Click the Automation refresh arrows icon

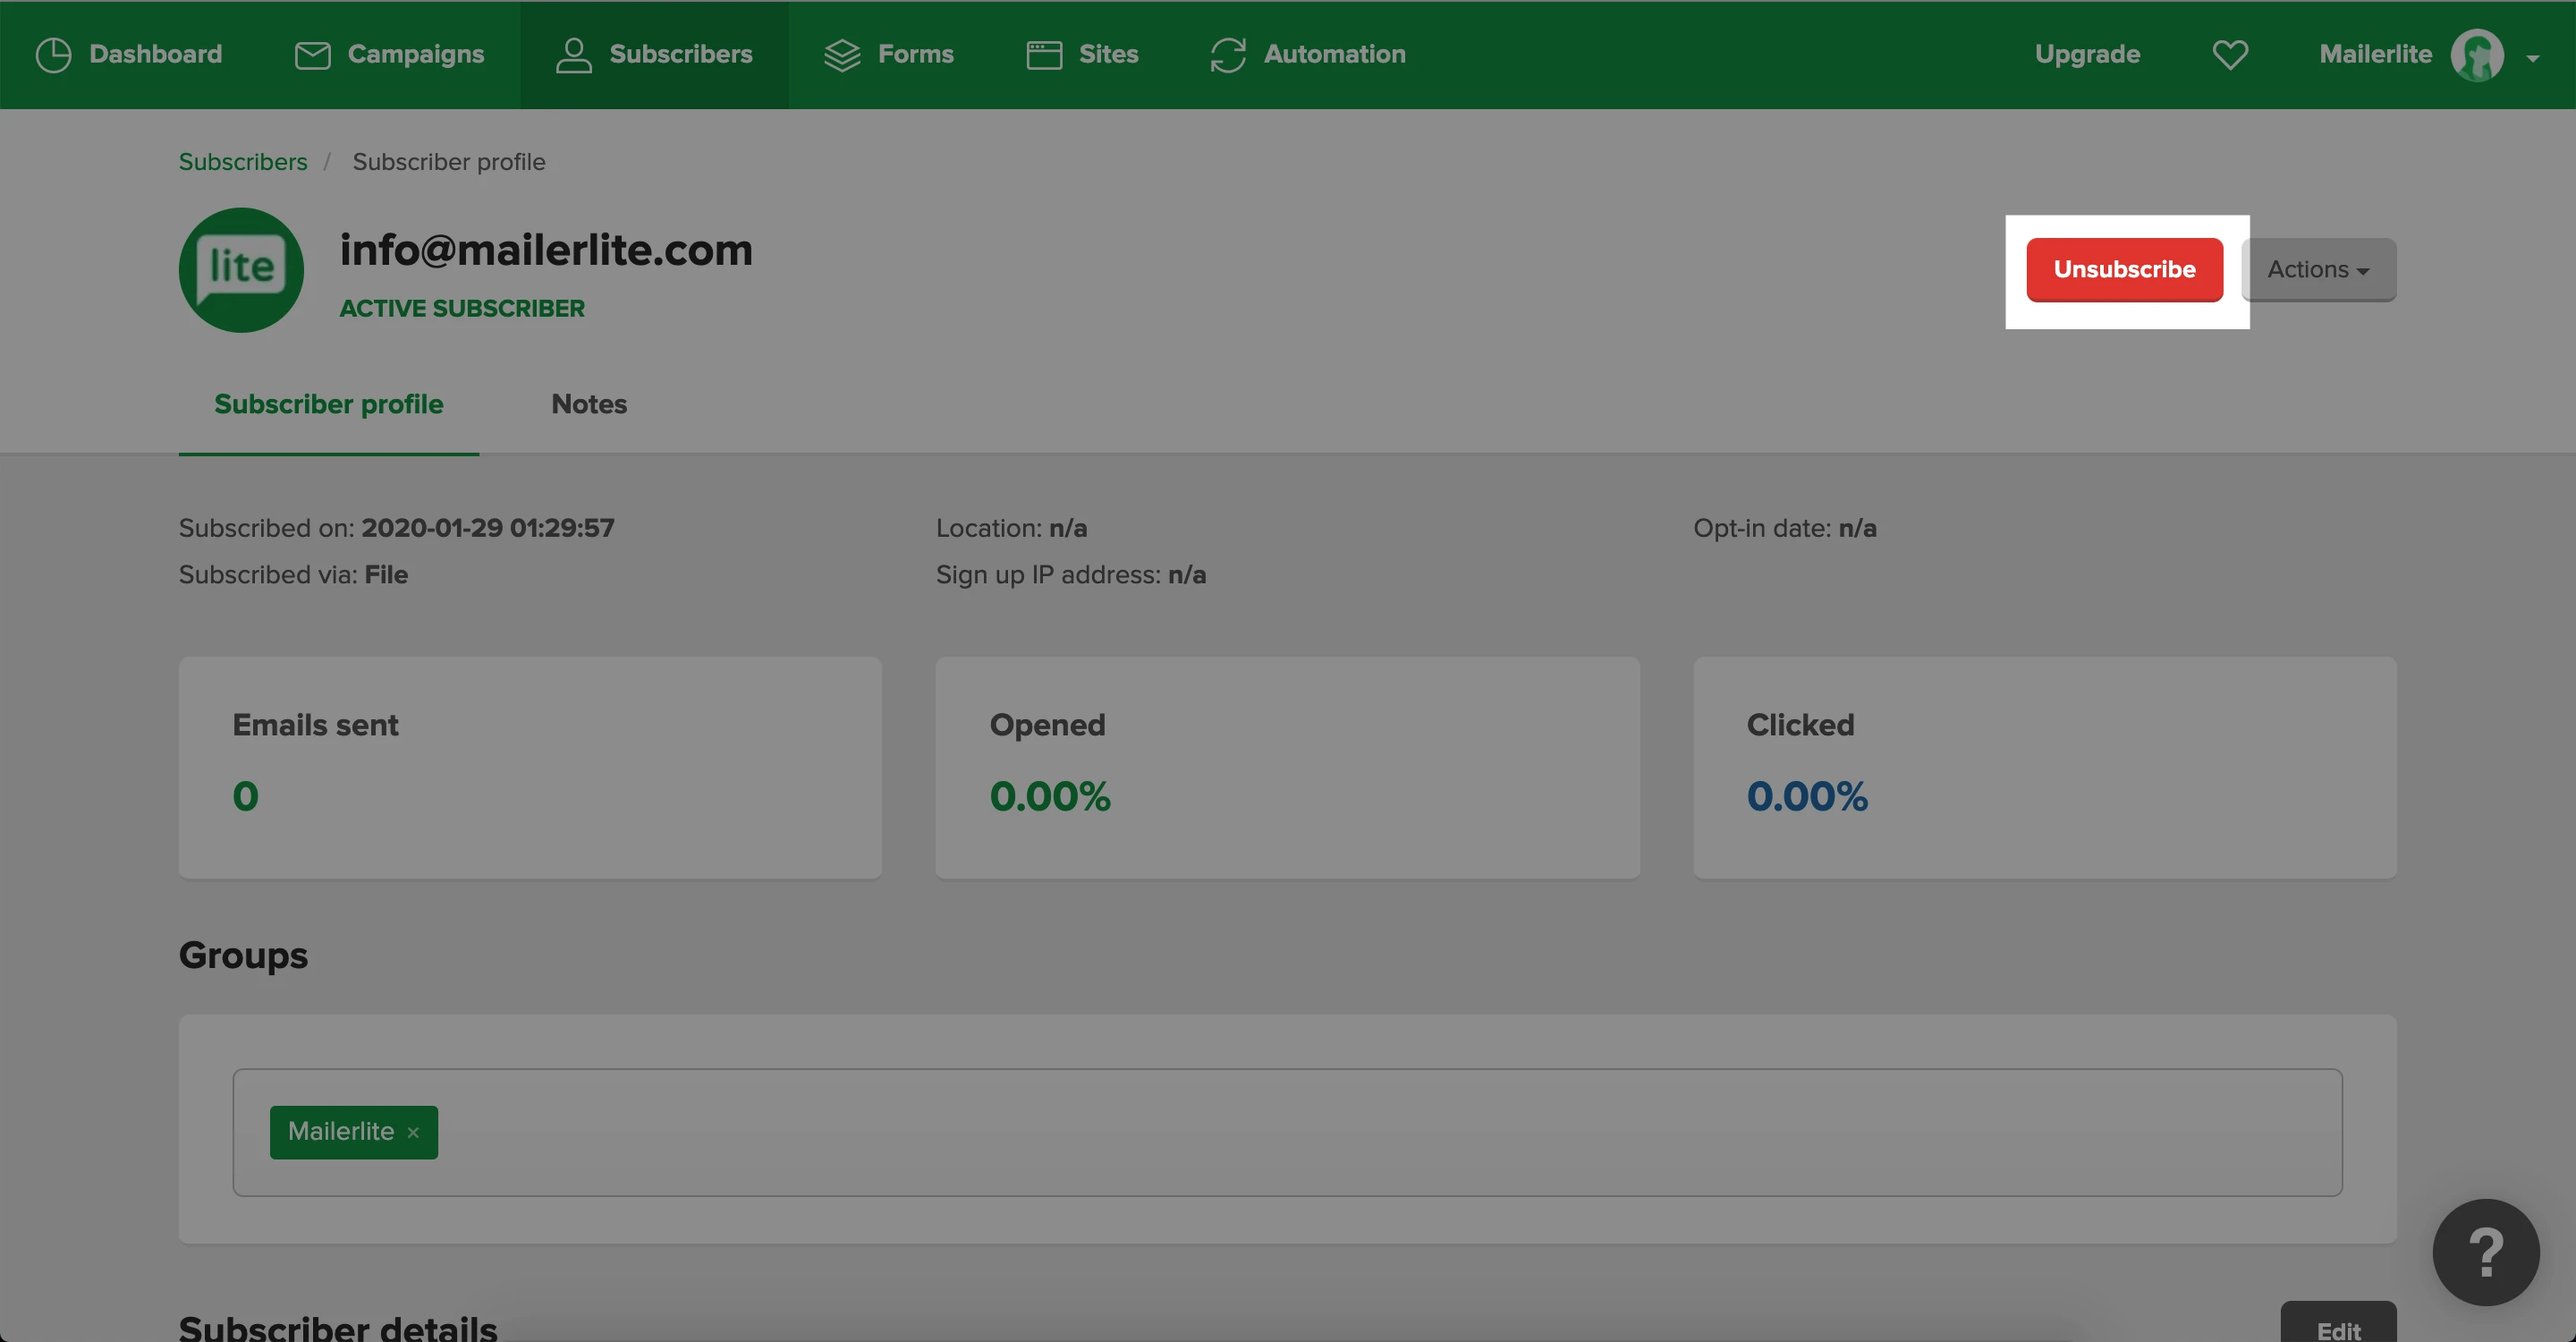pos(1227,55)
